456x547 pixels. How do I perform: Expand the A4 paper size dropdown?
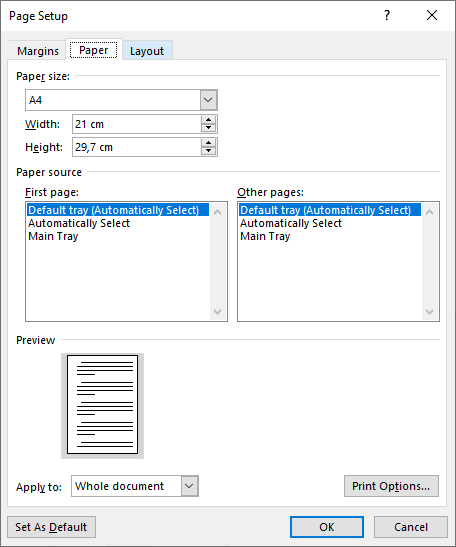208,100
